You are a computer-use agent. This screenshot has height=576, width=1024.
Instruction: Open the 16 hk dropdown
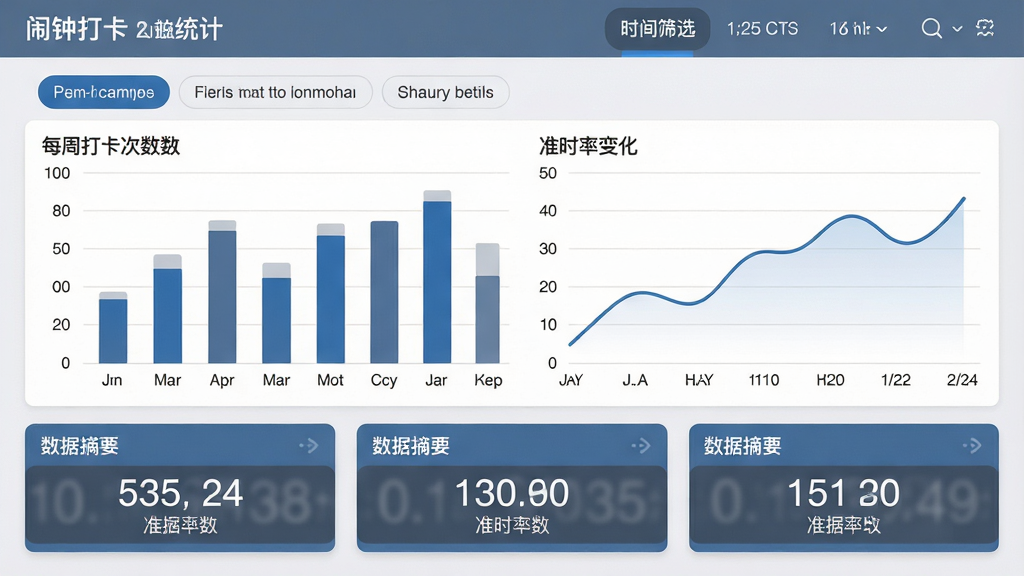click(858, 29)
